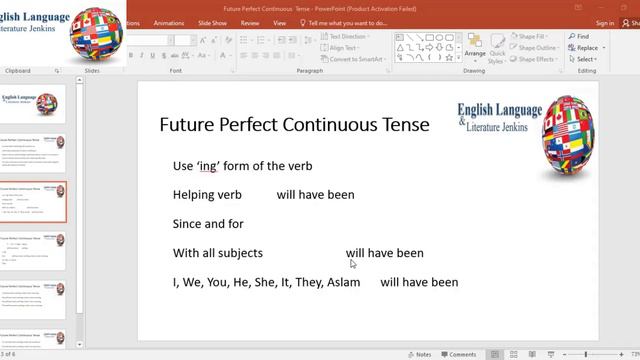
Task: Justify text in Paragraph group
Action: 277,56
